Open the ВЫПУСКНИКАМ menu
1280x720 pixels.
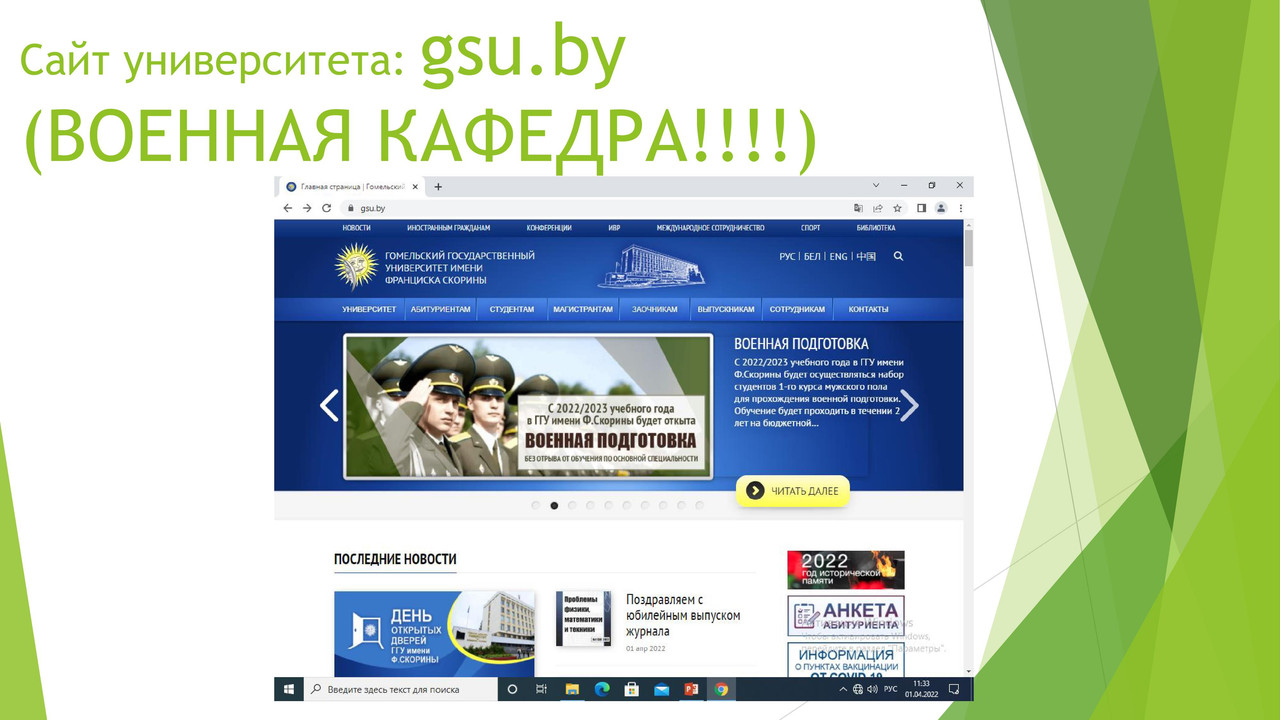[x=726, y=309]
